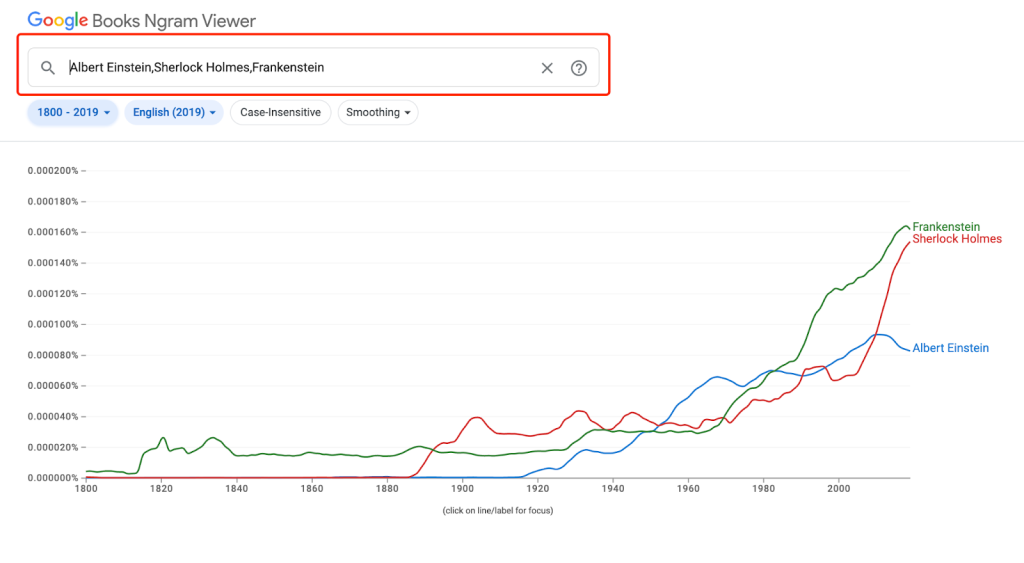Open the help question mark icon
This screenshot has height=563, width=1024.
click(579, 68)
